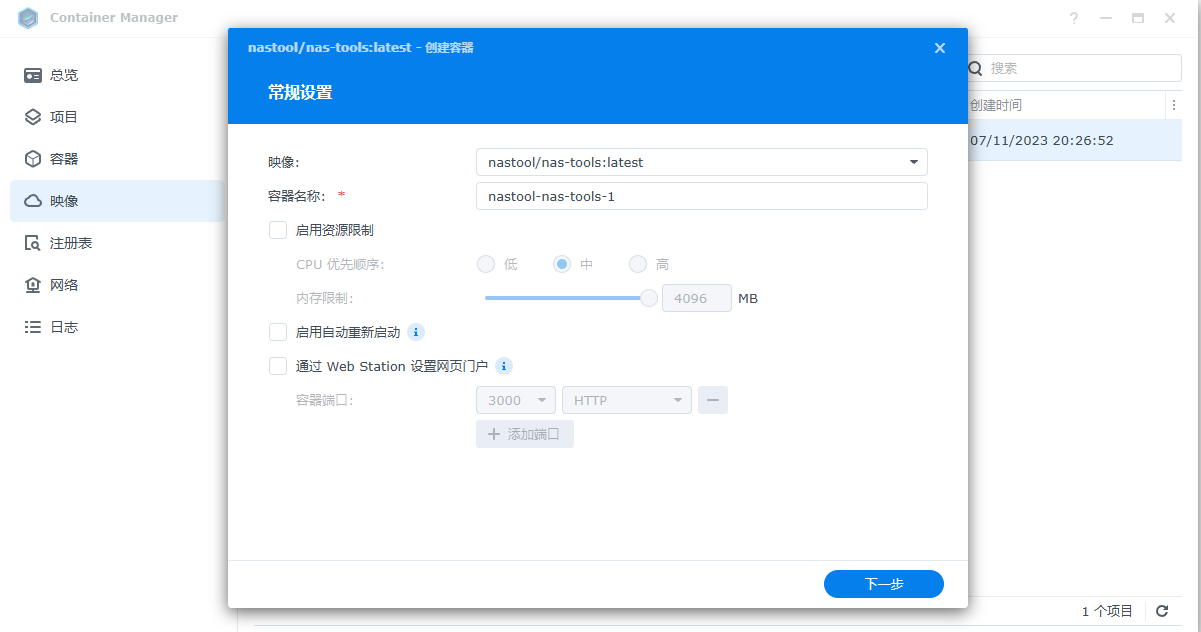The width and height of the screenshot is (1201, 632).
Task: Click the 1 个项目 item count text
Action: (1107, 611)
